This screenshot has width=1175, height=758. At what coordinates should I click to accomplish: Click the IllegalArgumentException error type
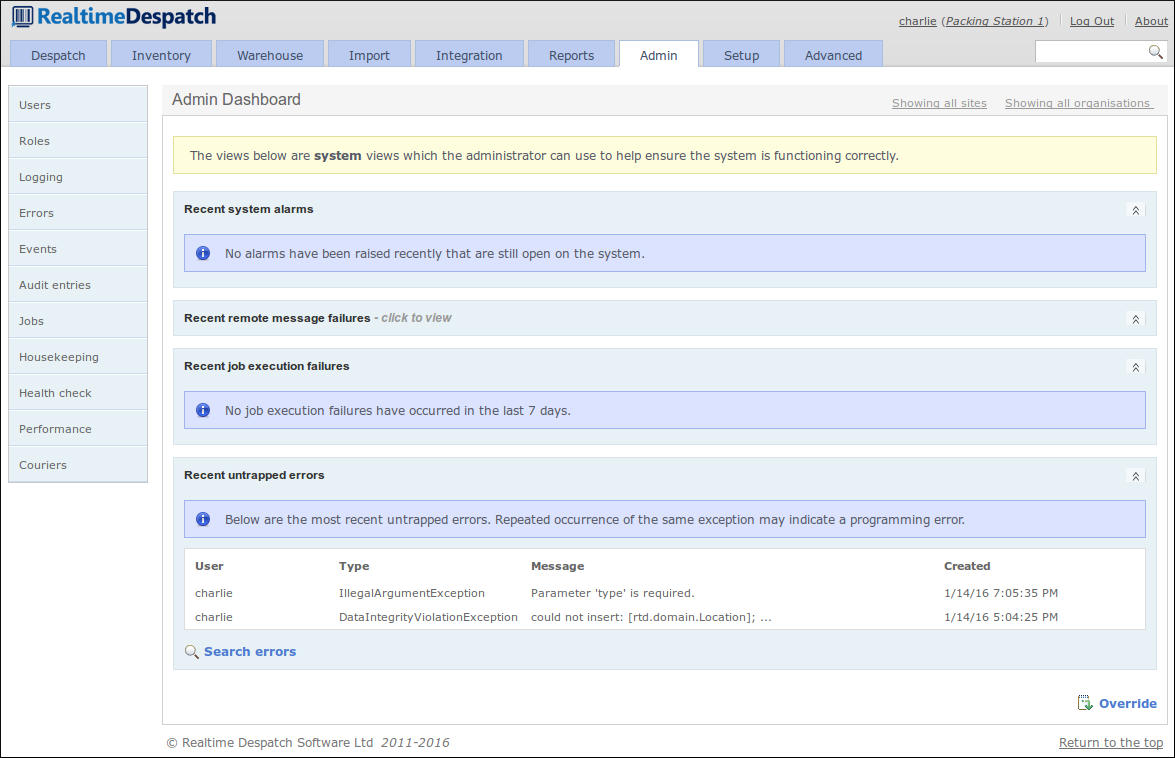[x=411, y=593]
